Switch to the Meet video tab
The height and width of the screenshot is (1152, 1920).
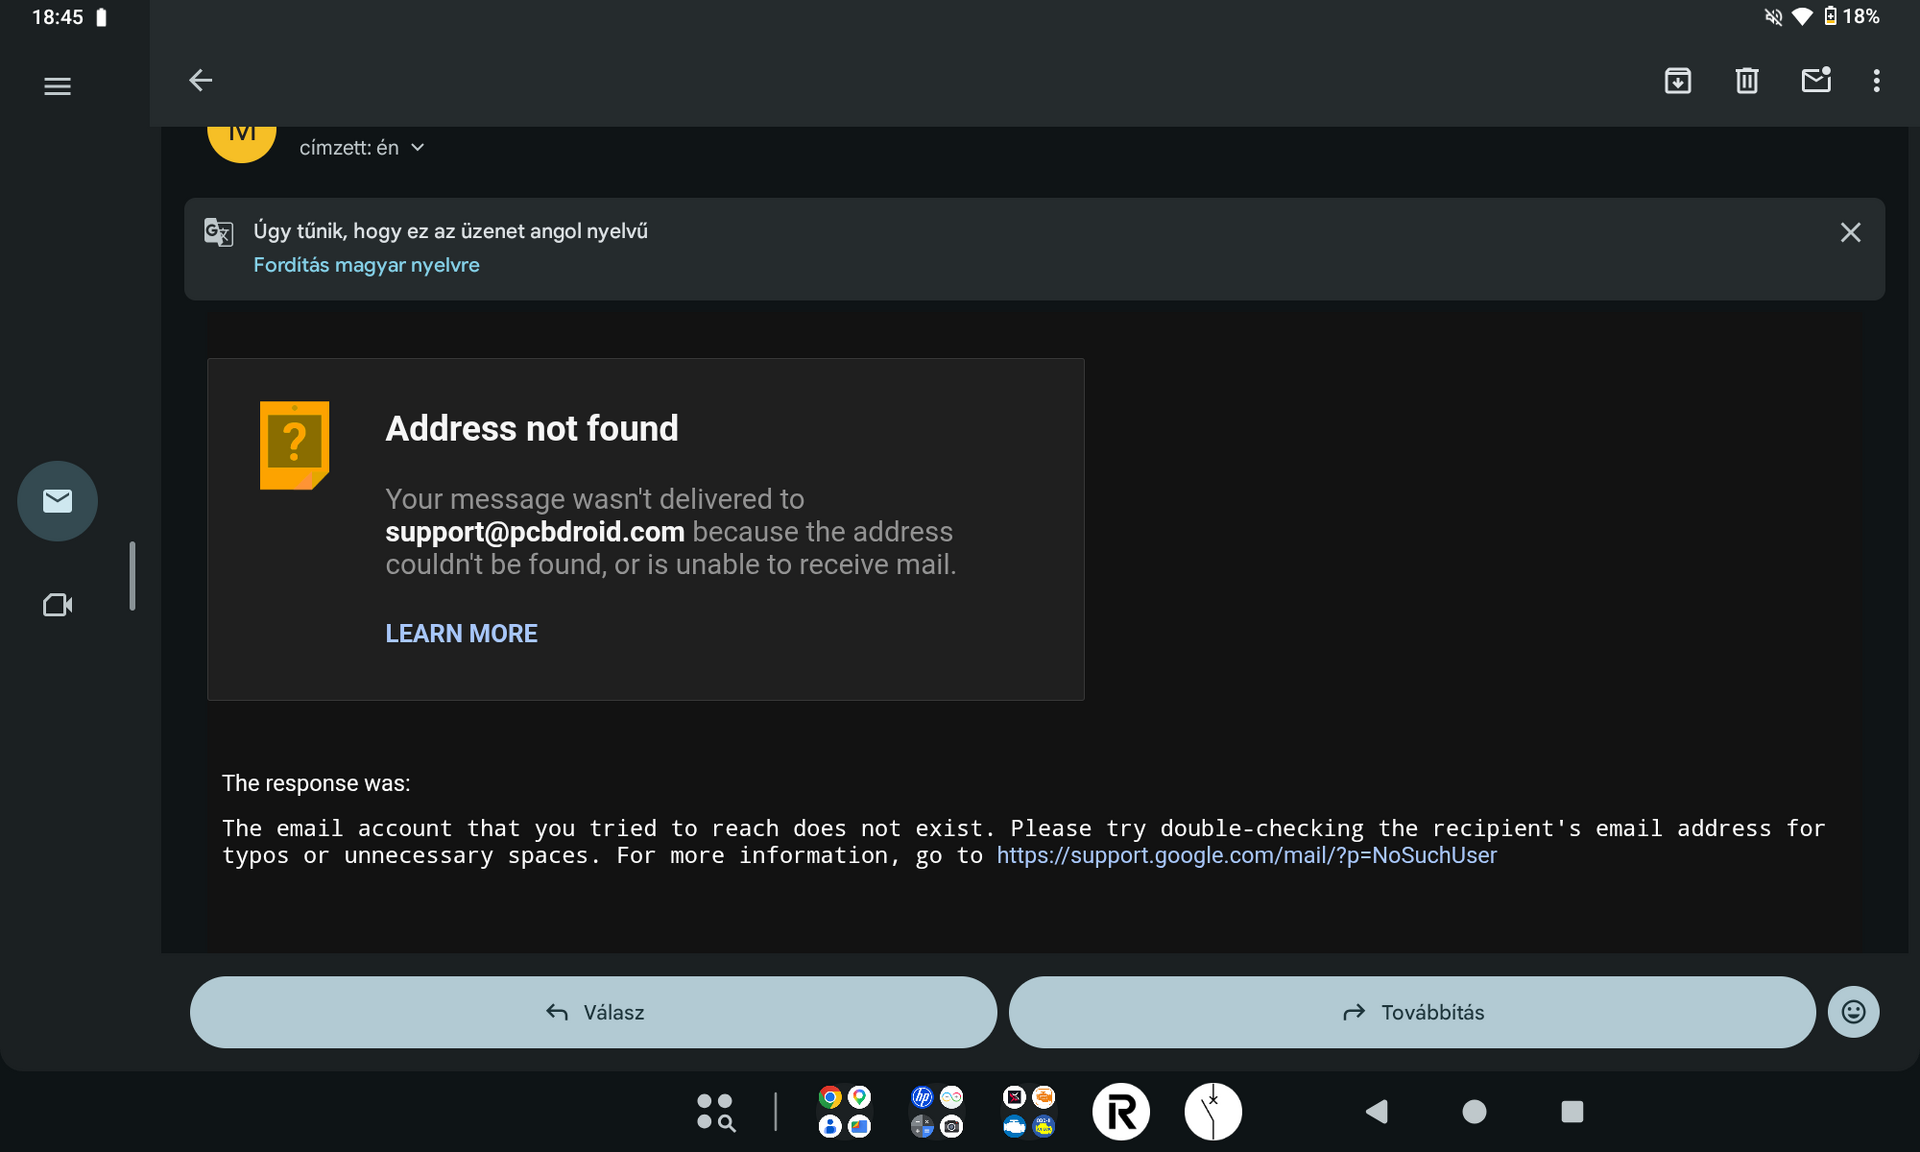pos(57,605)
